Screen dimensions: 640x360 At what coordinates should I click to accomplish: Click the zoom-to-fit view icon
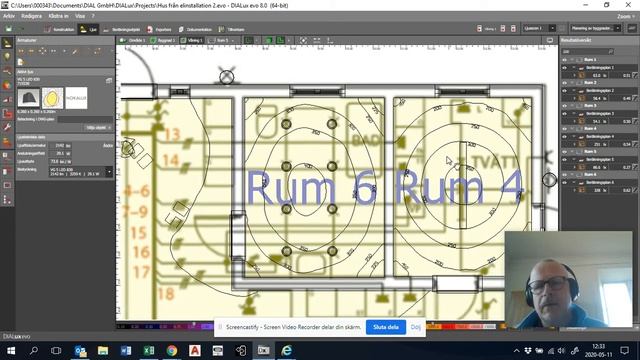pyautogui.click(x=303, y=40)
